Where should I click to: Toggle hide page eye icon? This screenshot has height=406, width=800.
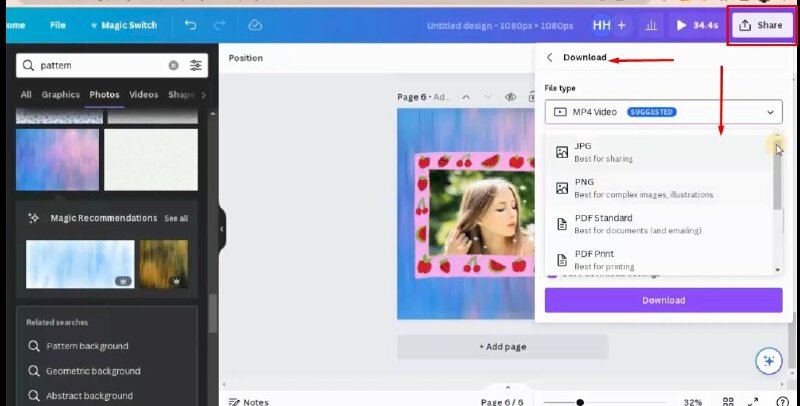click(x=510, y=97)
